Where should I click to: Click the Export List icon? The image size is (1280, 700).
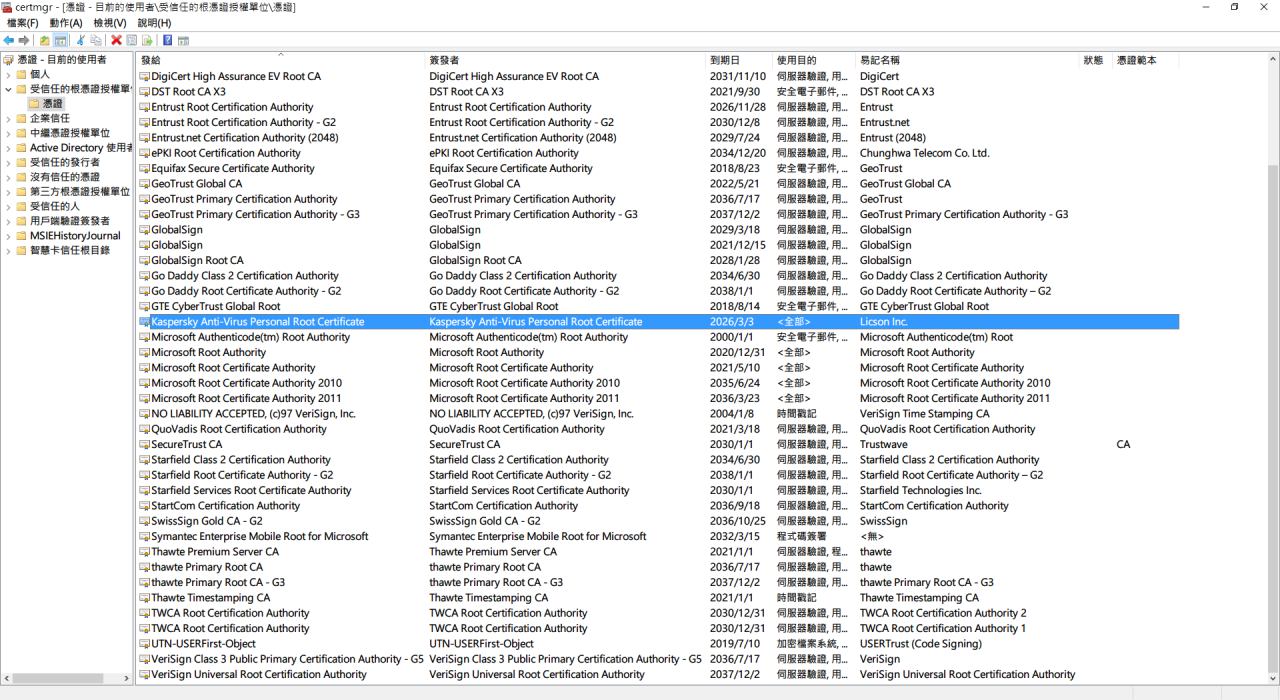(x=147, y=40)
